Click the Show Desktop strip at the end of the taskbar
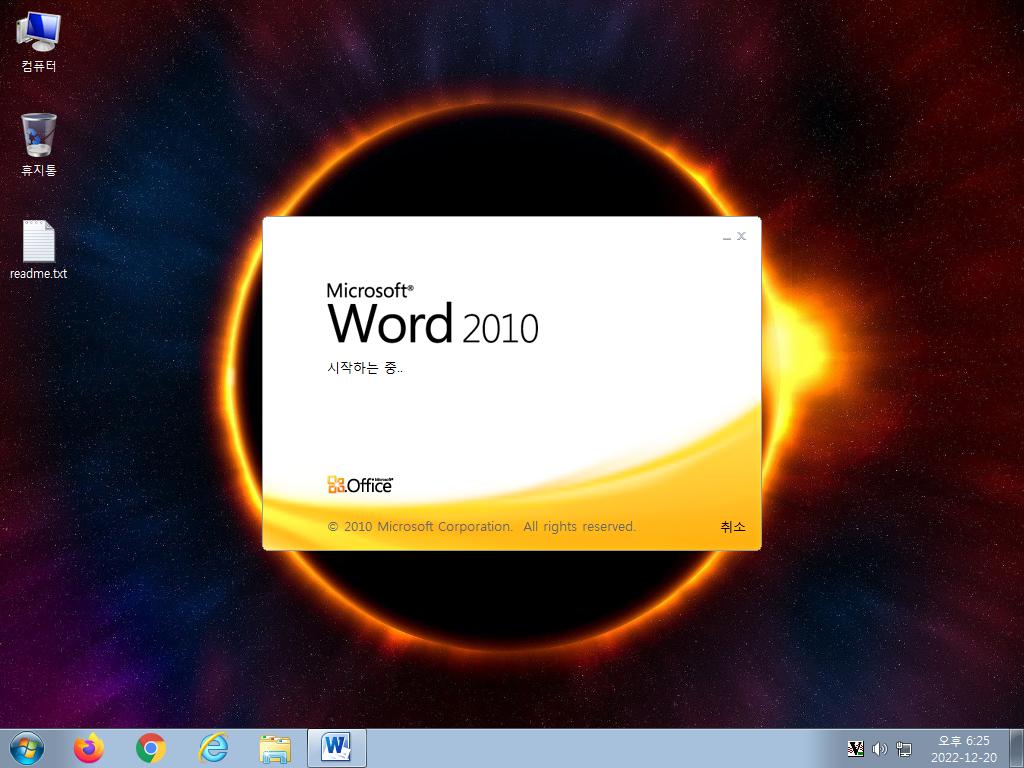 [x=1017, y=748]
